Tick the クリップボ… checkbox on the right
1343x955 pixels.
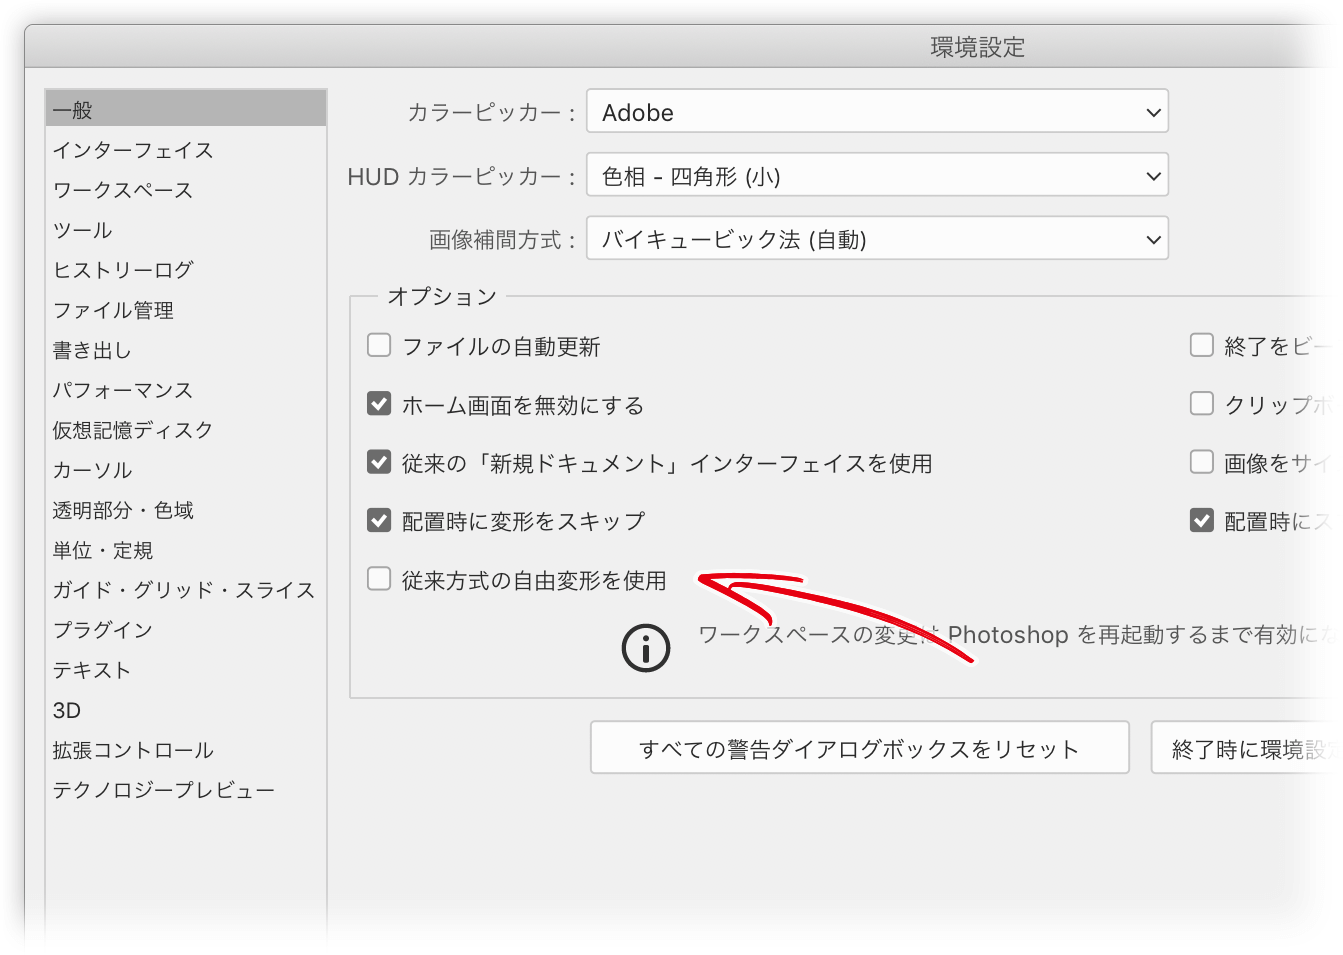pos(1202,403)
